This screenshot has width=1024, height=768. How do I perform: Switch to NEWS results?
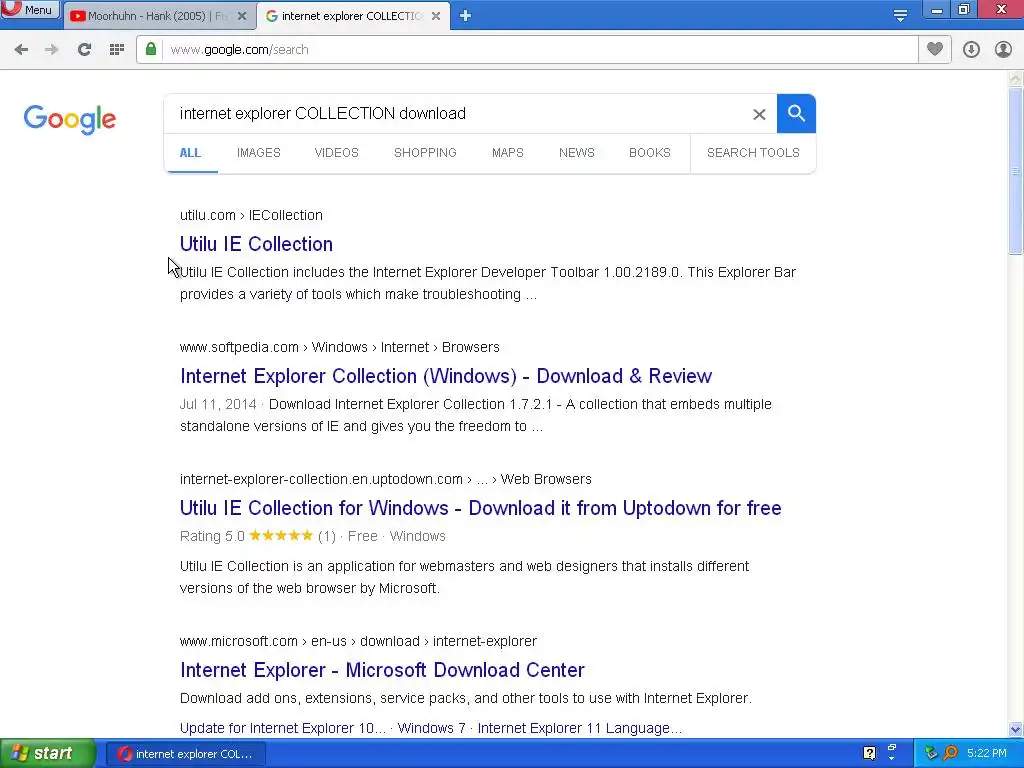(577, 153)
